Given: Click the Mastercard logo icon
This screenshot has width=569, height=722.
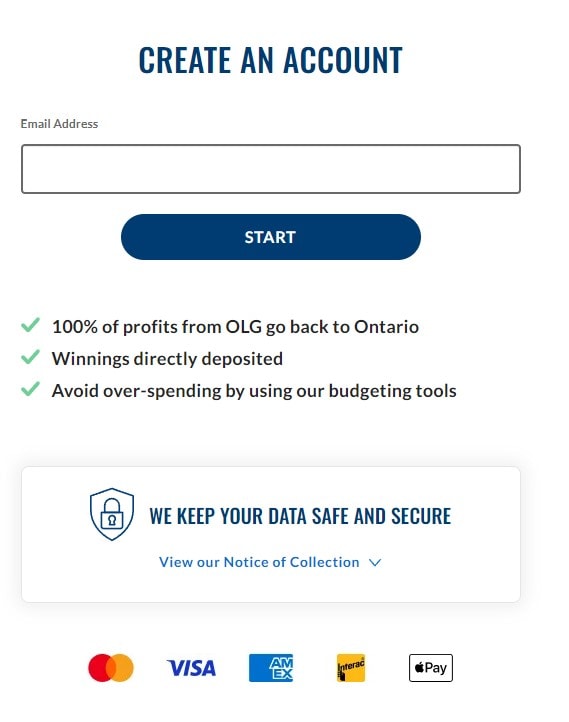Looking at the screenshot, I should 111,668.
